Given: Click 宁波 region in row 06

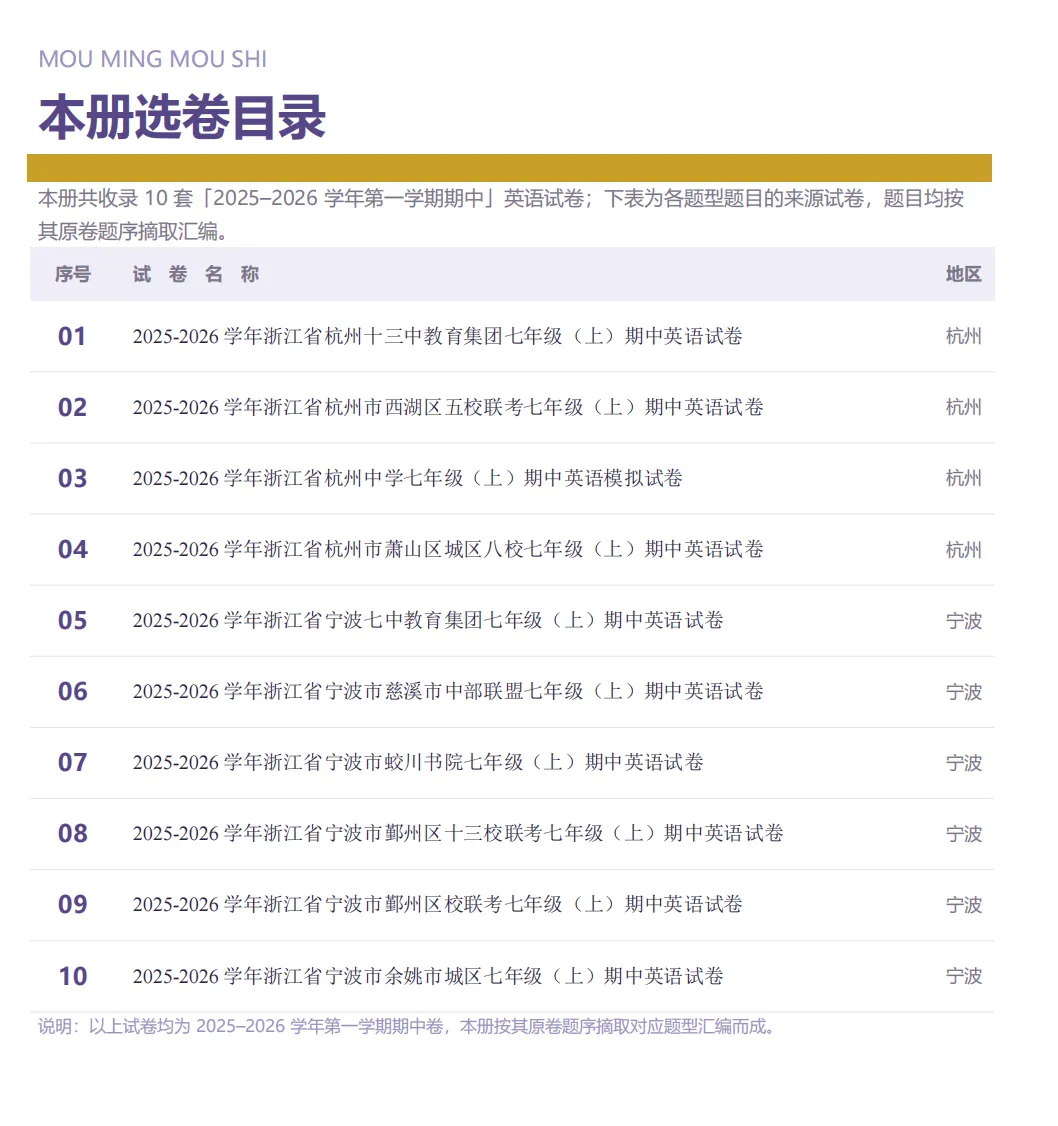Looking at the screenshot, I should (963, 692).
